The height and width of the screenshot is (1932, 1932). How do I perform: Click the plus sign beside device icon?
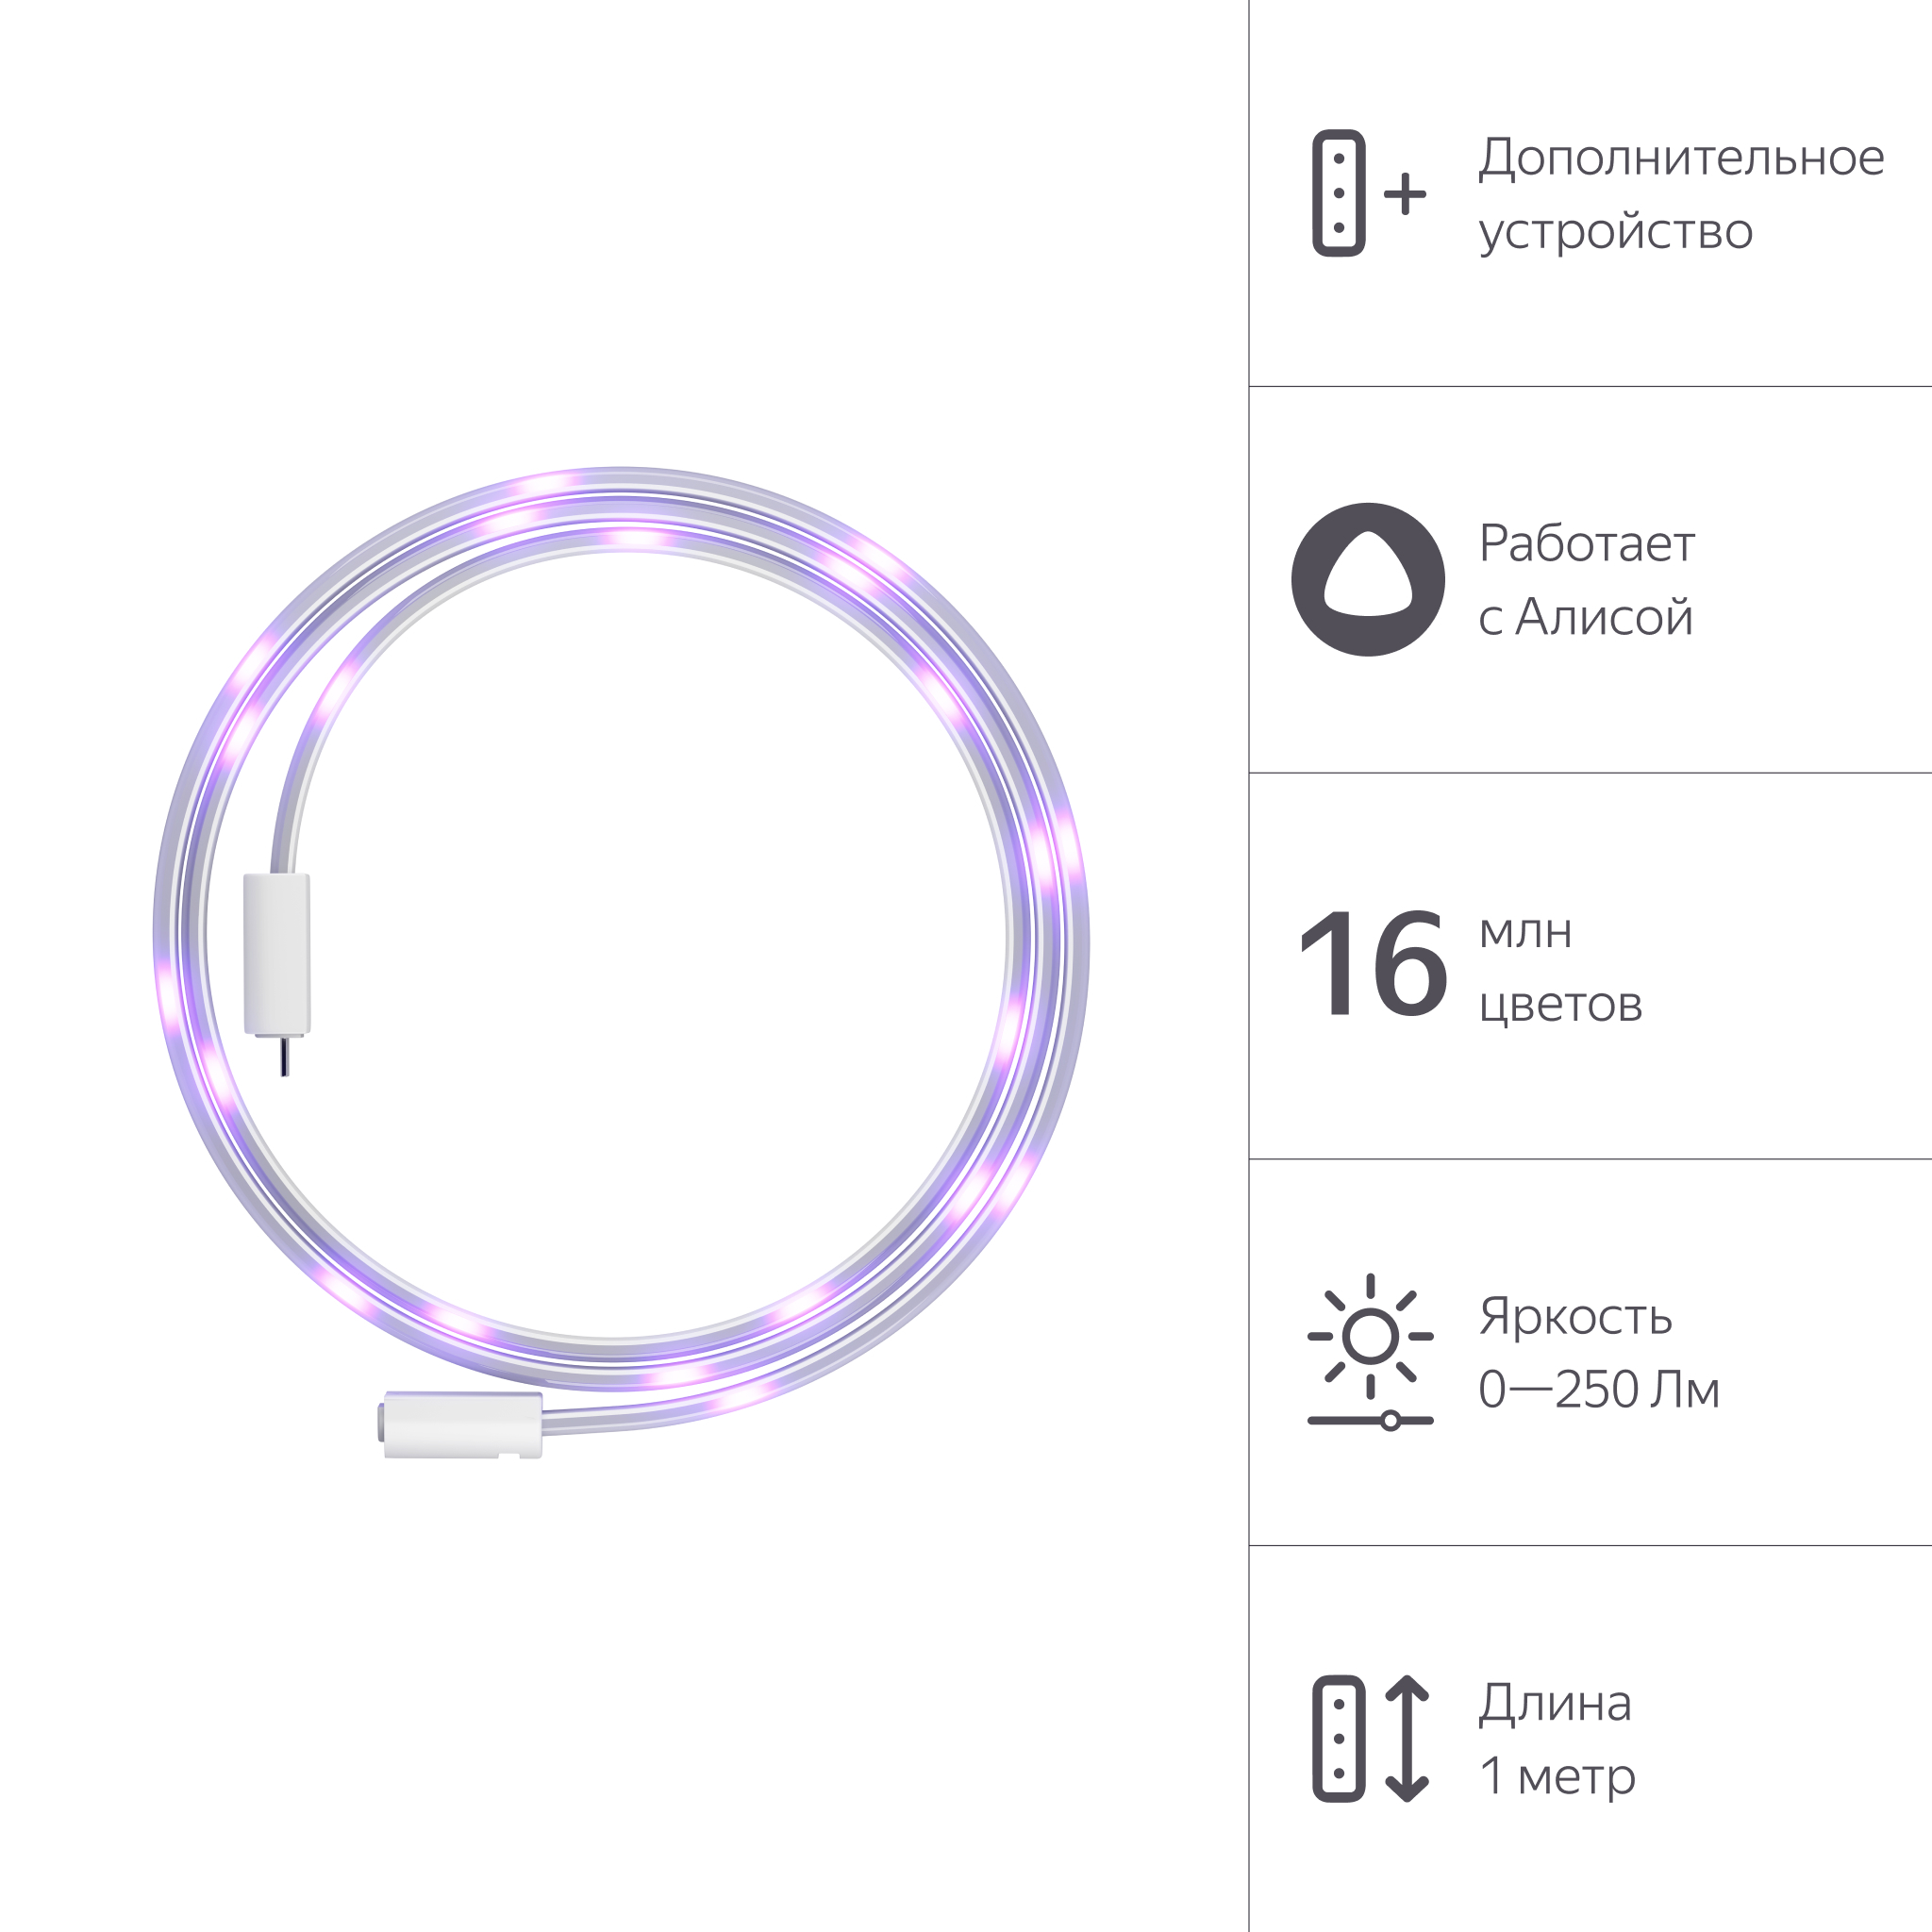coord(1405,194)
